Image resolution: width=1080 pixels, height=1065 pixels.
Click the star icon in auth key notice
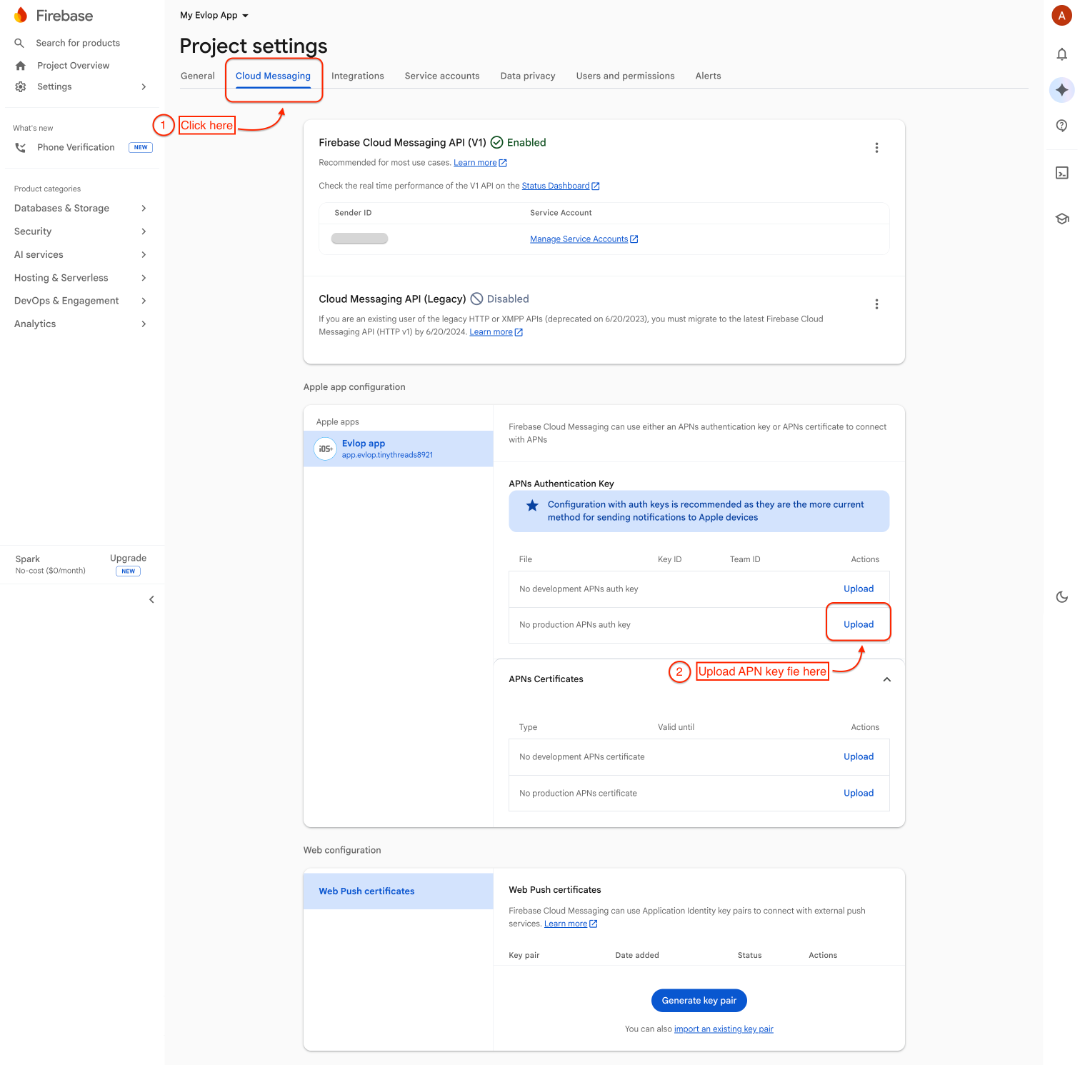532,506
